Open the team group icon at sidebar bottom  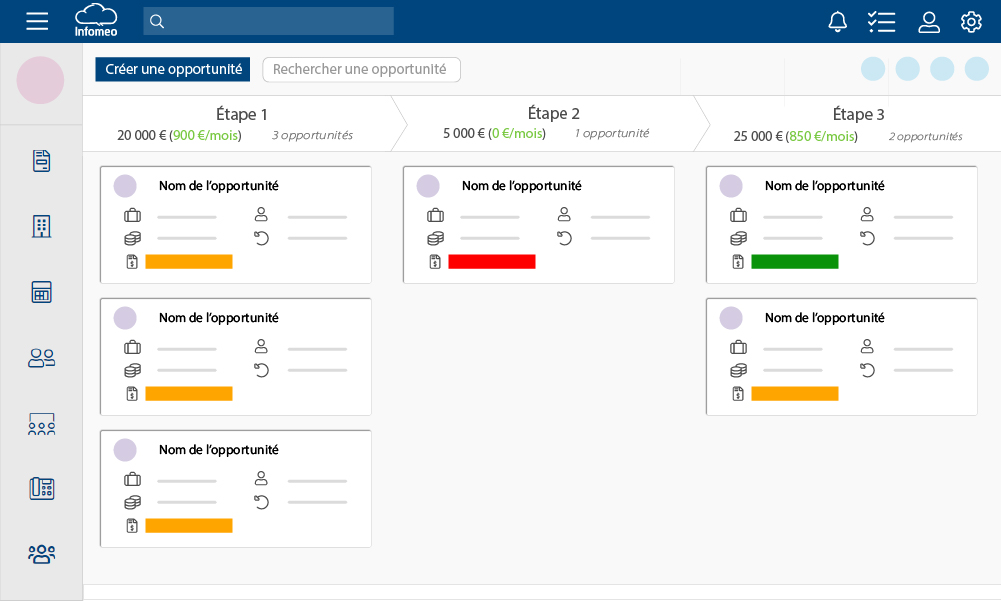click(x=41, y=553)
